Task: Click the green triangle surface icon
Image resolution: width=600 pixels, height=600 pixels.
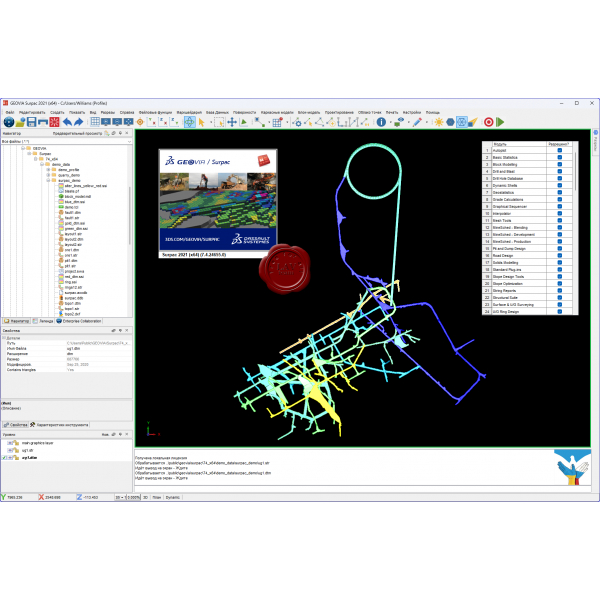Action: point(243,122)
